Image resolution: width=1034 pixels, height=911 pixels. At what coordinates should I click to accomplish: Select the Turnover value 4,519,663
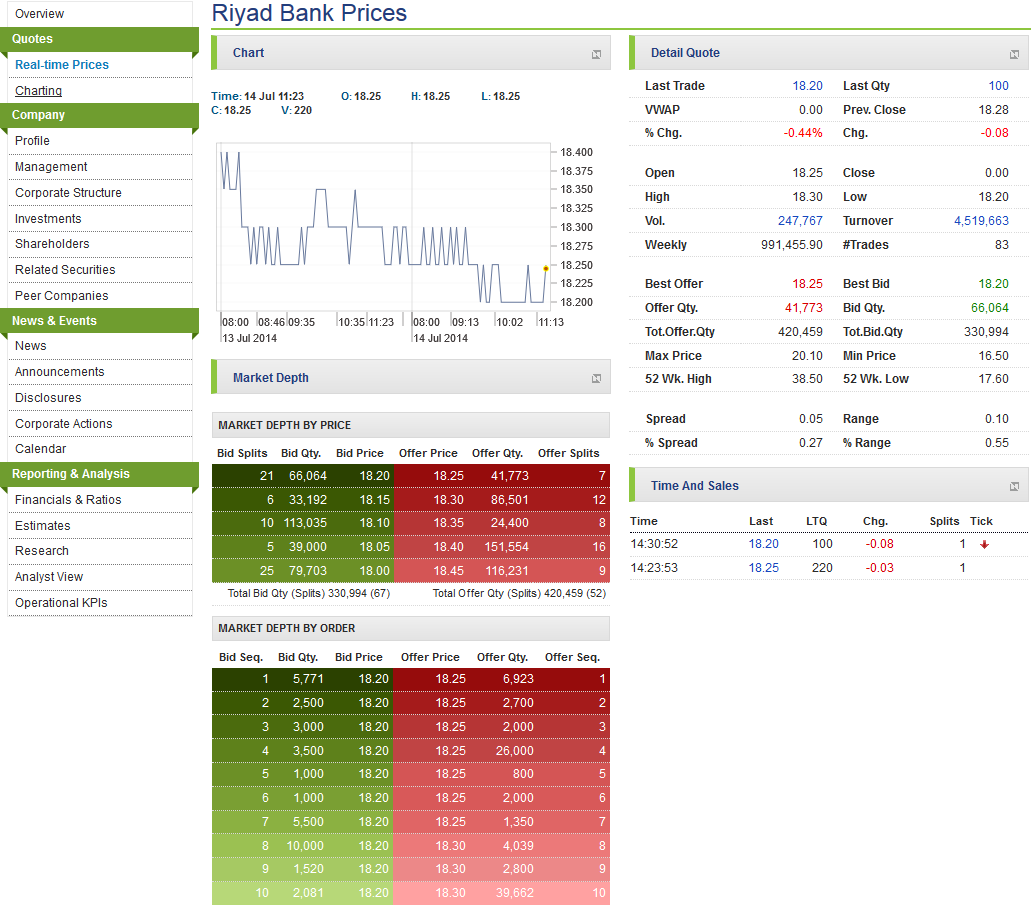point(981,221)
